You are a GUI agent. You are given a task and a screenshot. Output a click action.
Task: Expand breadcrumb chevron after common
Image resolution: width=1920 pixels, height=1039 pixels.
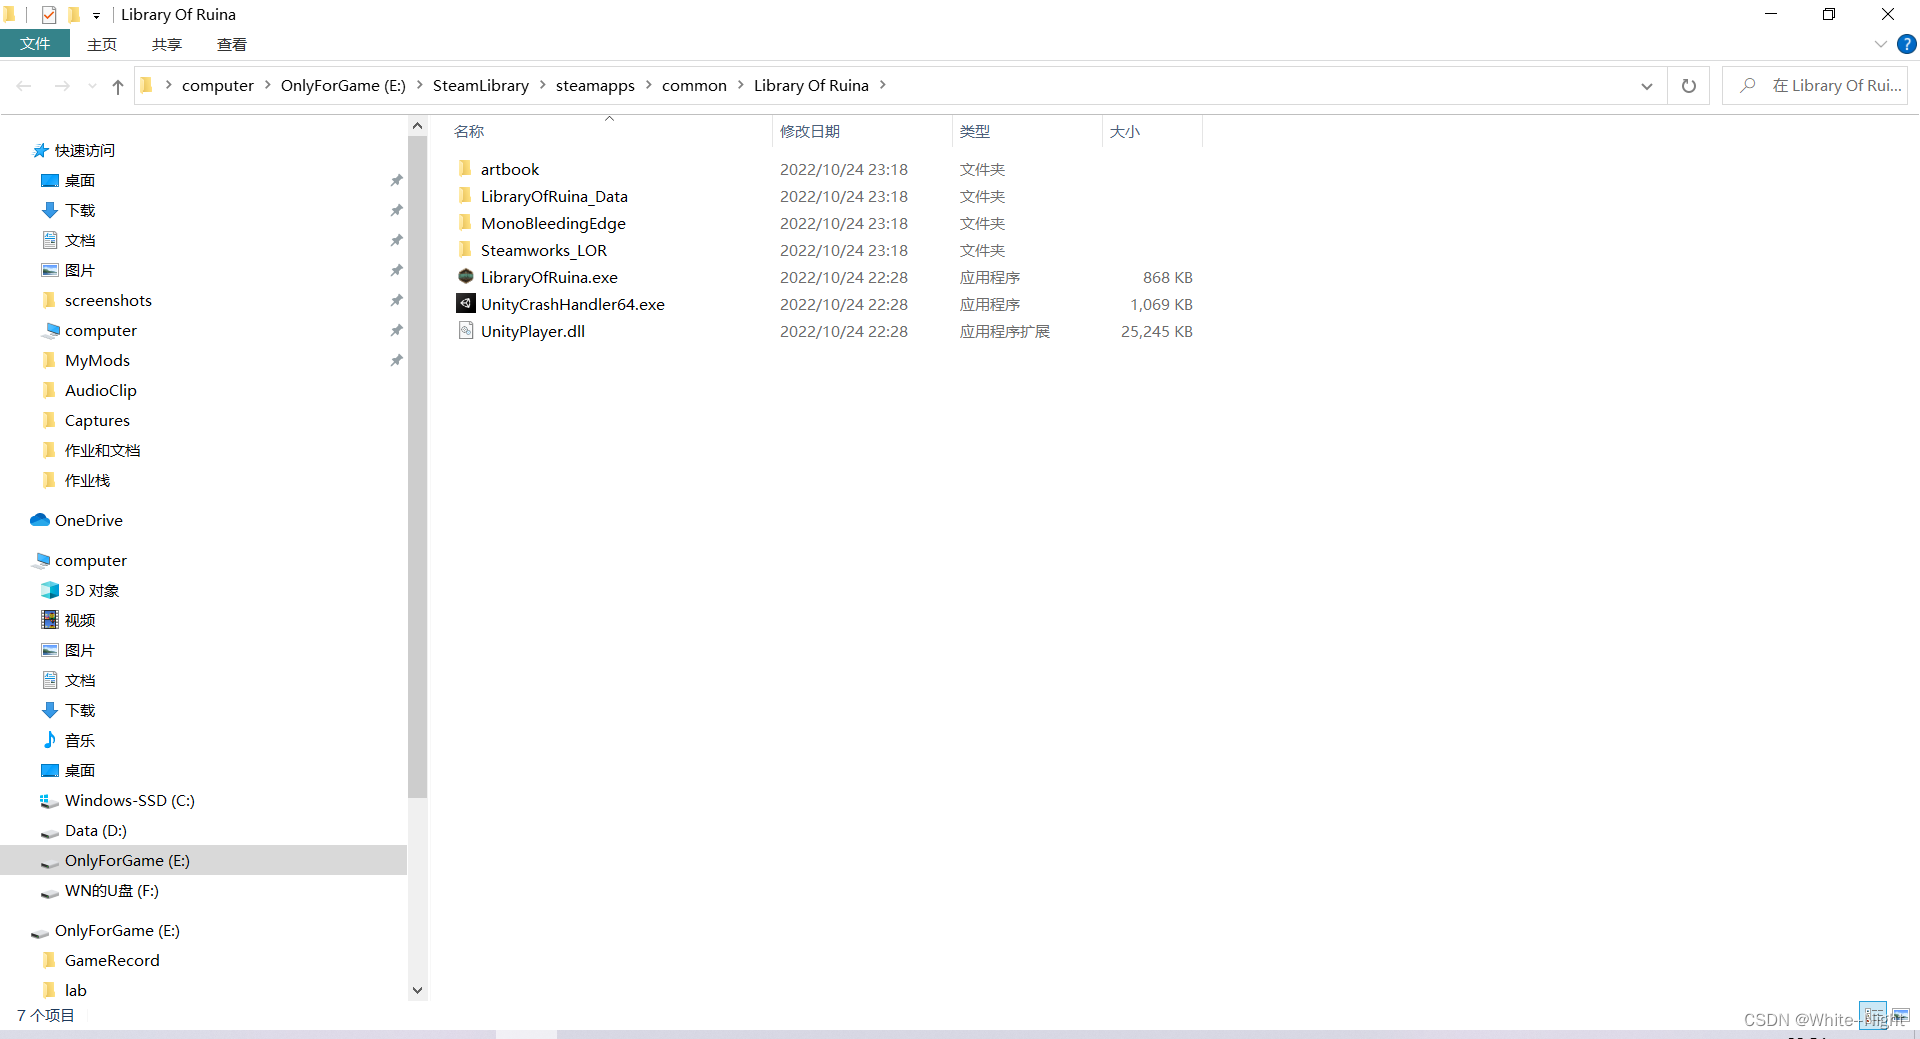(x=740, y=85)
